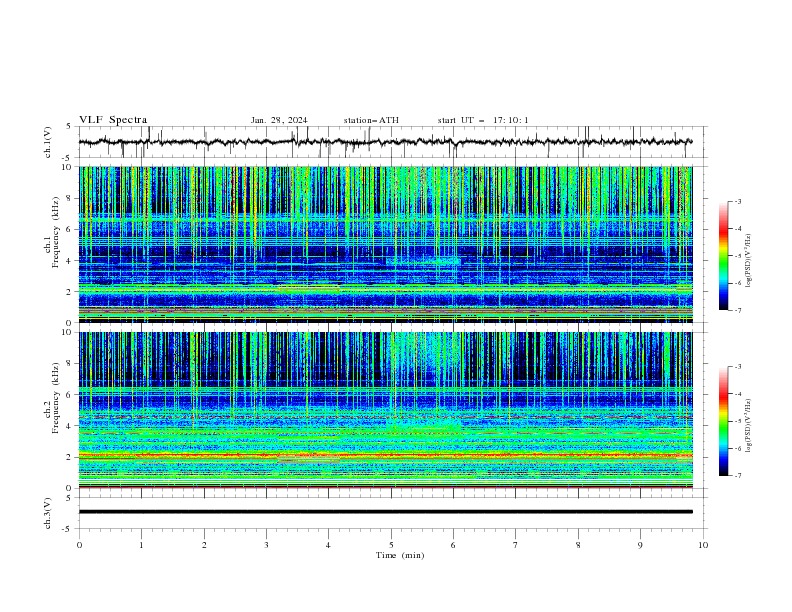Viewport: 792px width, 612px height.
Task: Click inside the ch.1 spectrogram panel
Action: (385, 244)
